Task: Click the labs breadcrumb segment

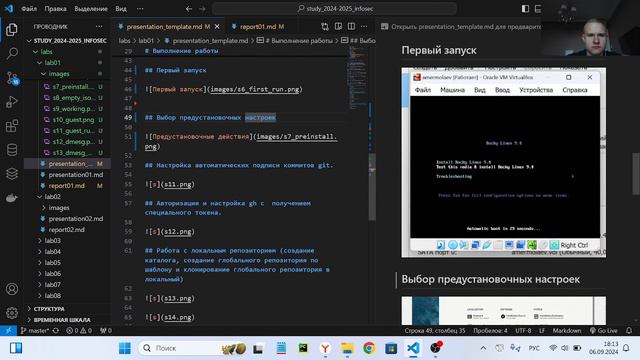Action: [x=124, y=41]
